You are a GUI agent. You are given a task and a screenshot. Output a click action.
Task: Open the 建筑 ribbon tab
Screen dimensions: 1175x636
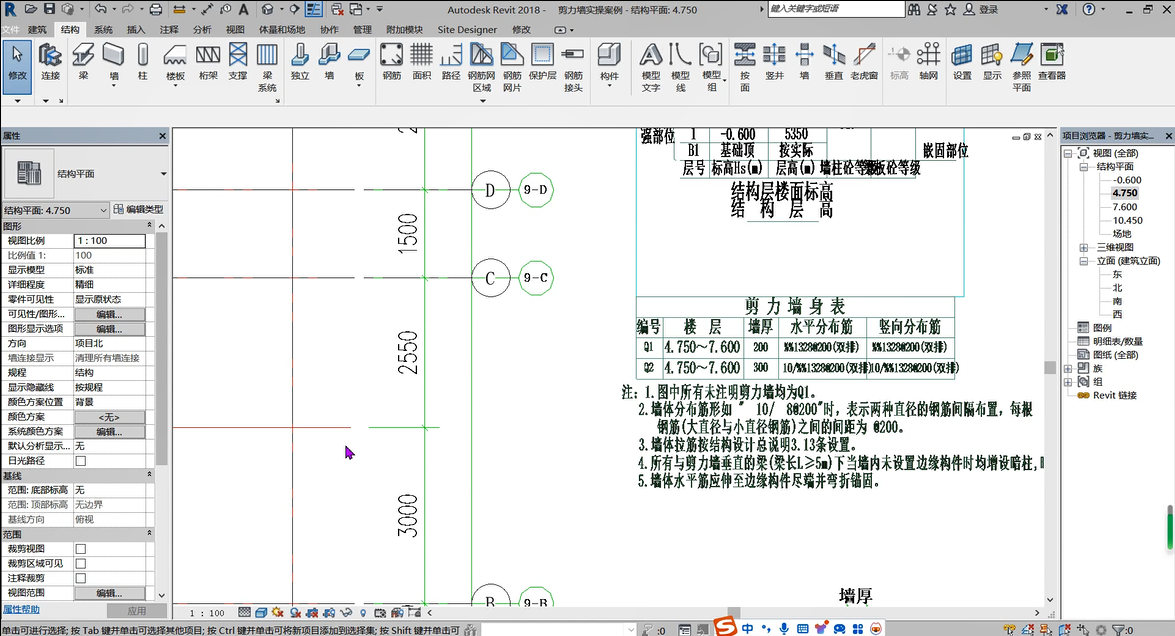pyautogui.click(x=37, y=29)
